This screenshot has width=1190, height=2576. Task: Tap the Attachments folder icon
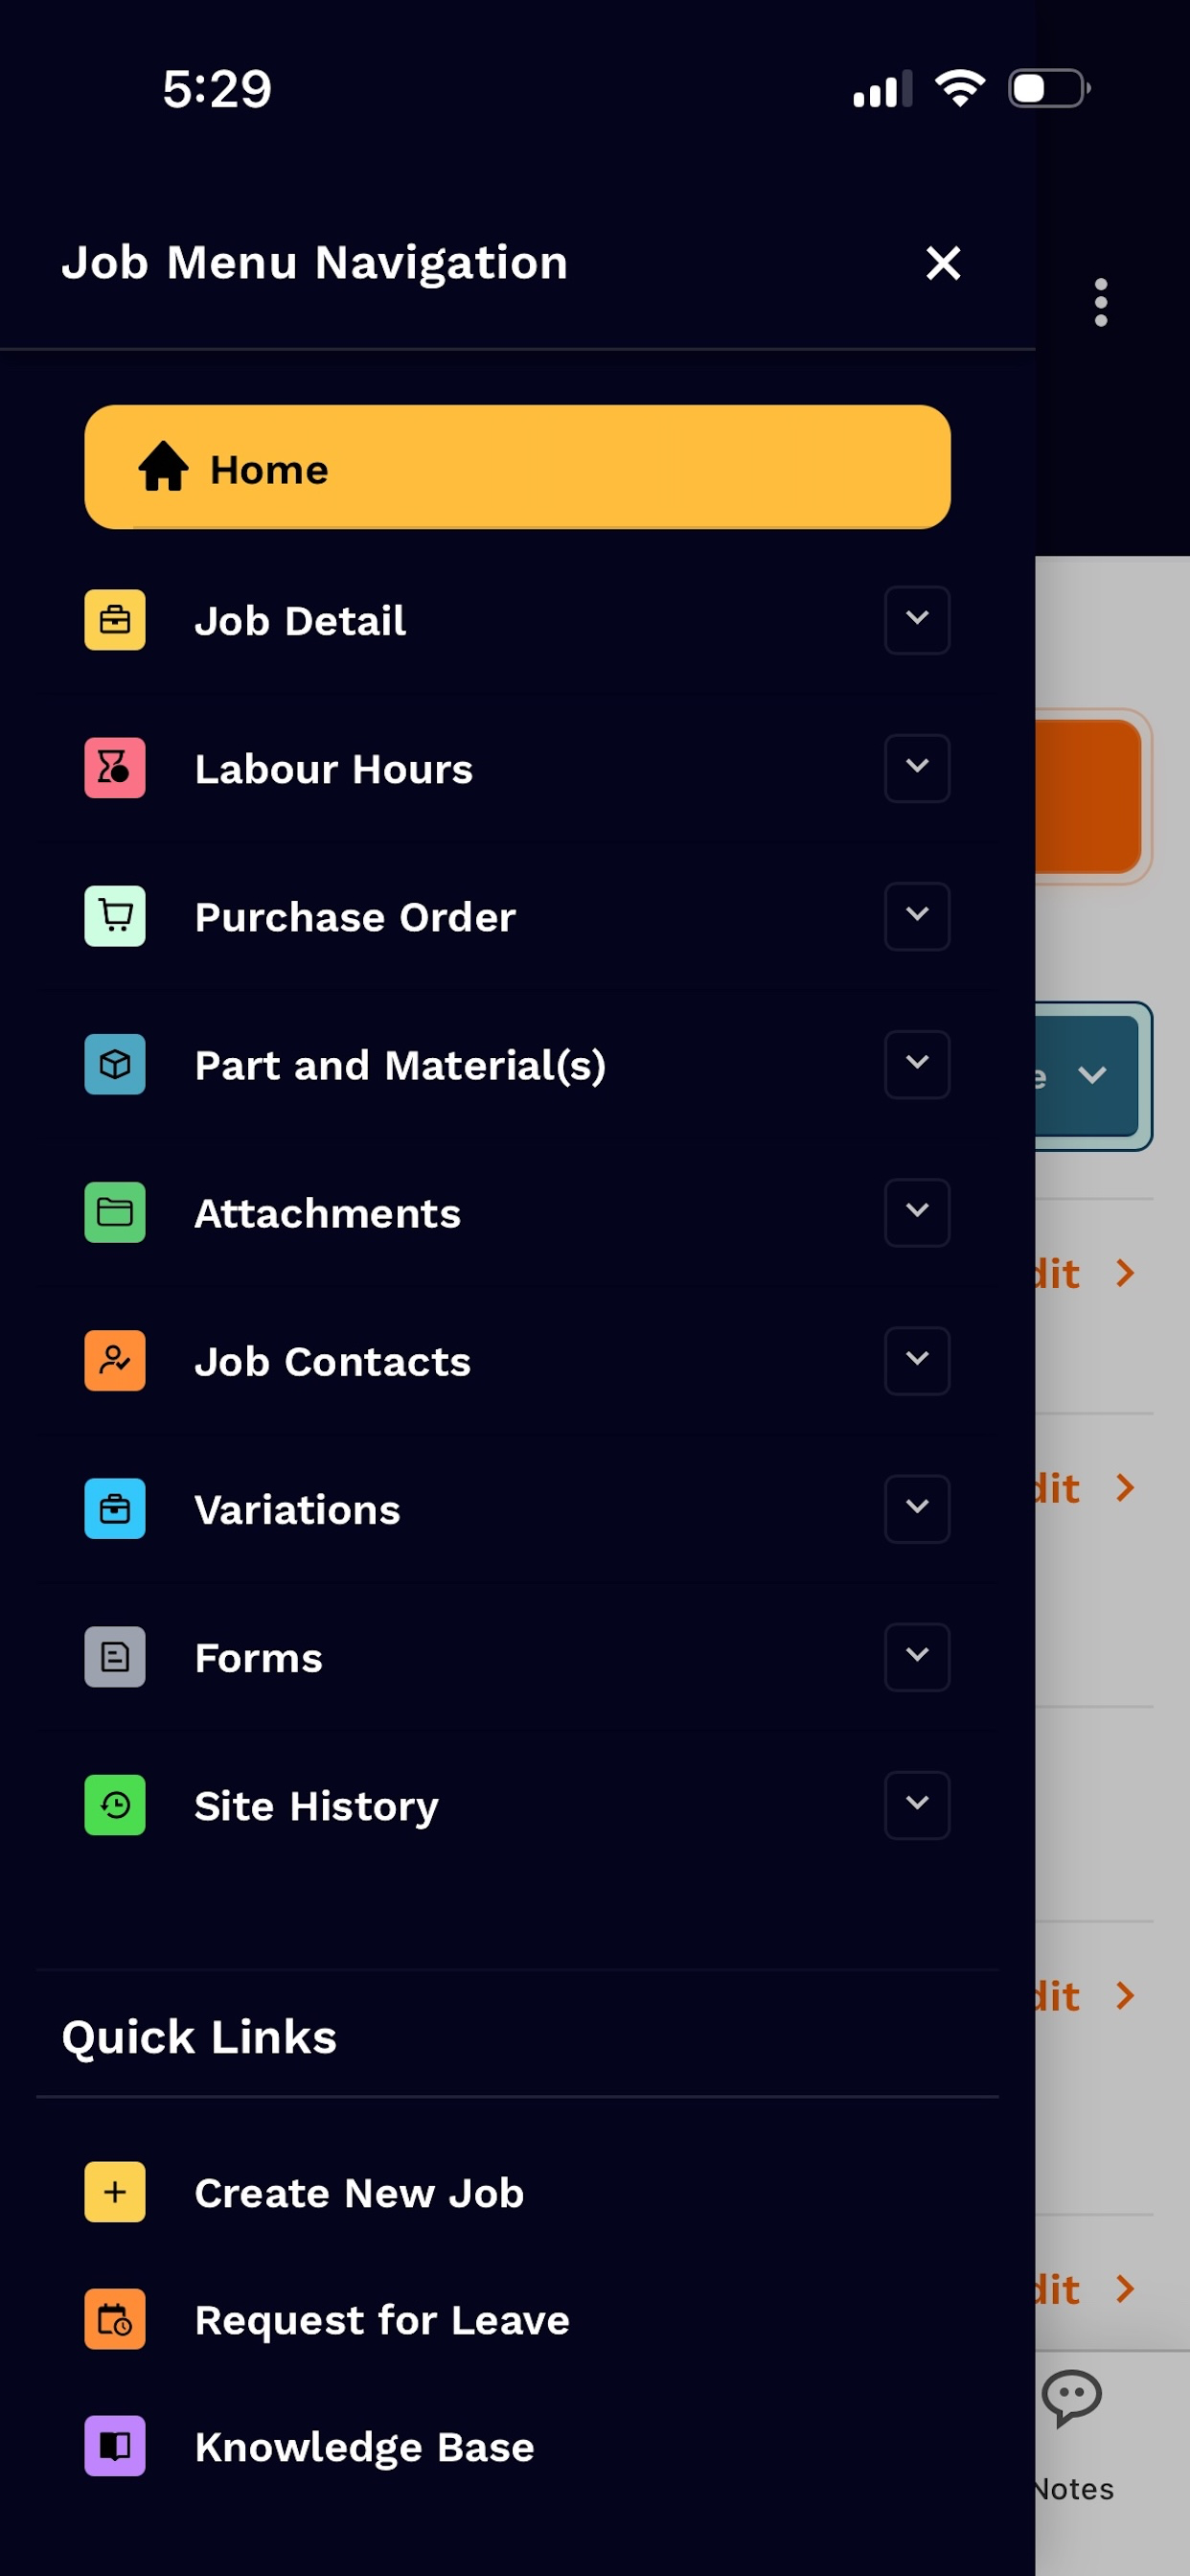pos(115,1212)
